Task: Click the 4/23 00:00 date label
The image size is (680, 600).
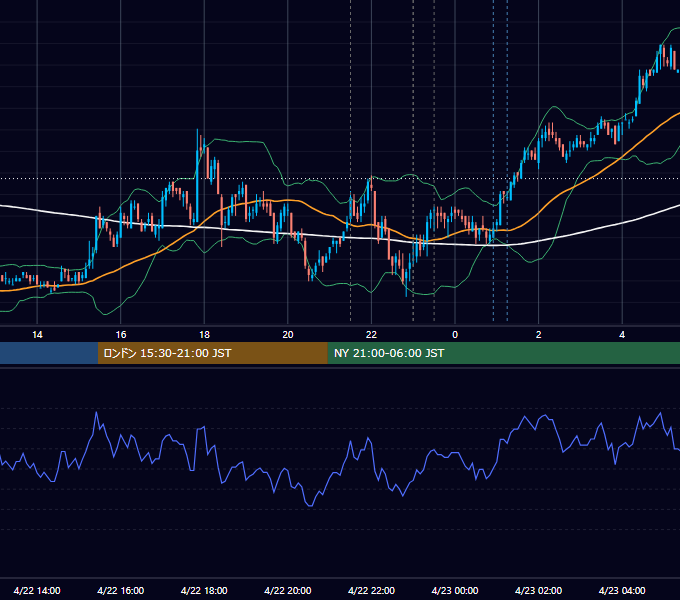Action: coord(455,590)
